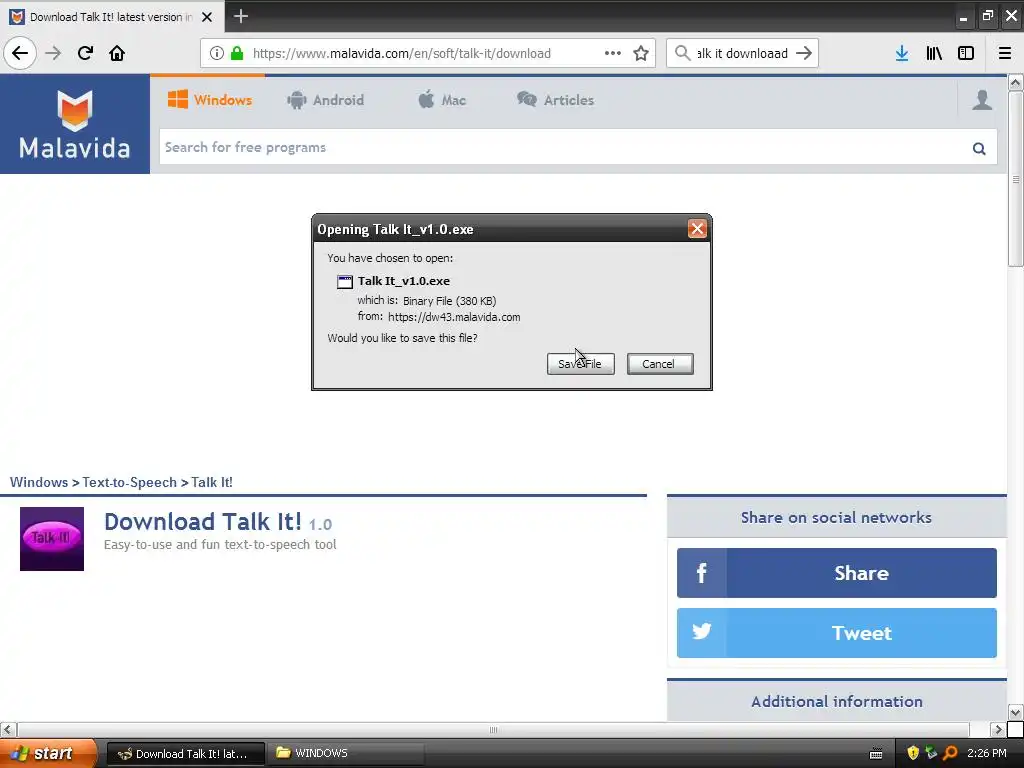
Task: Show site information icon in address bar
Action: (x=217, y=53)
